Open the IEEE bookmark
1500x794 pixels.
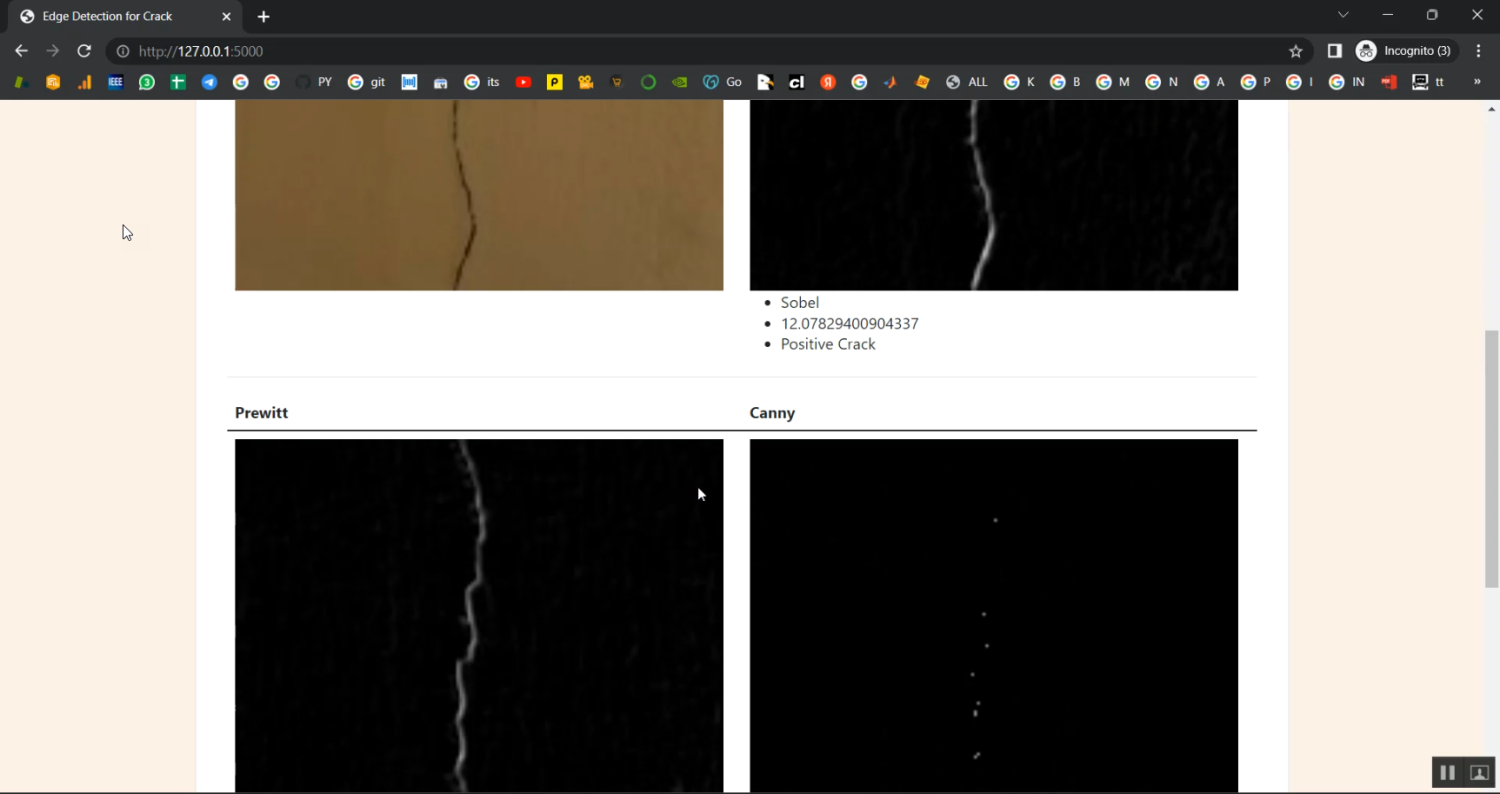tap(115, 82)
